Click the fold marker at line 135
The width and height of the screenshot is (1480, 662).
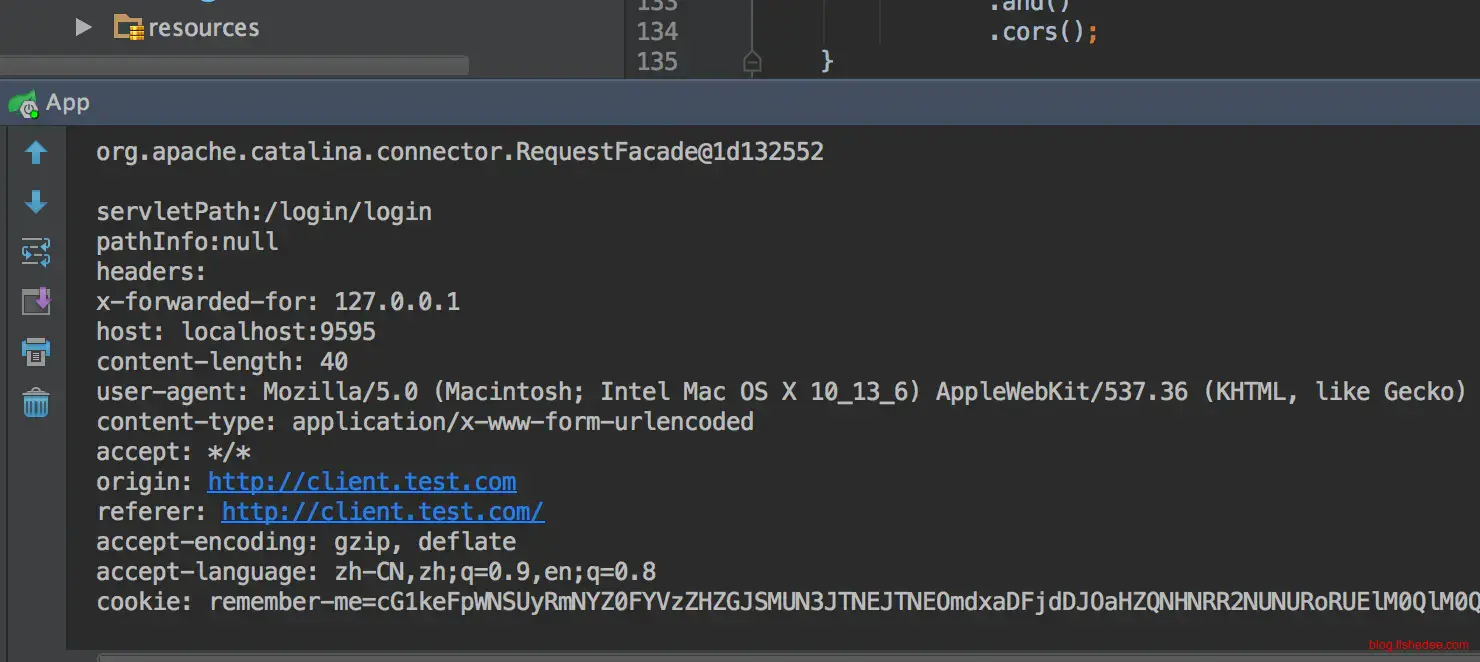(x=752, y=62)
